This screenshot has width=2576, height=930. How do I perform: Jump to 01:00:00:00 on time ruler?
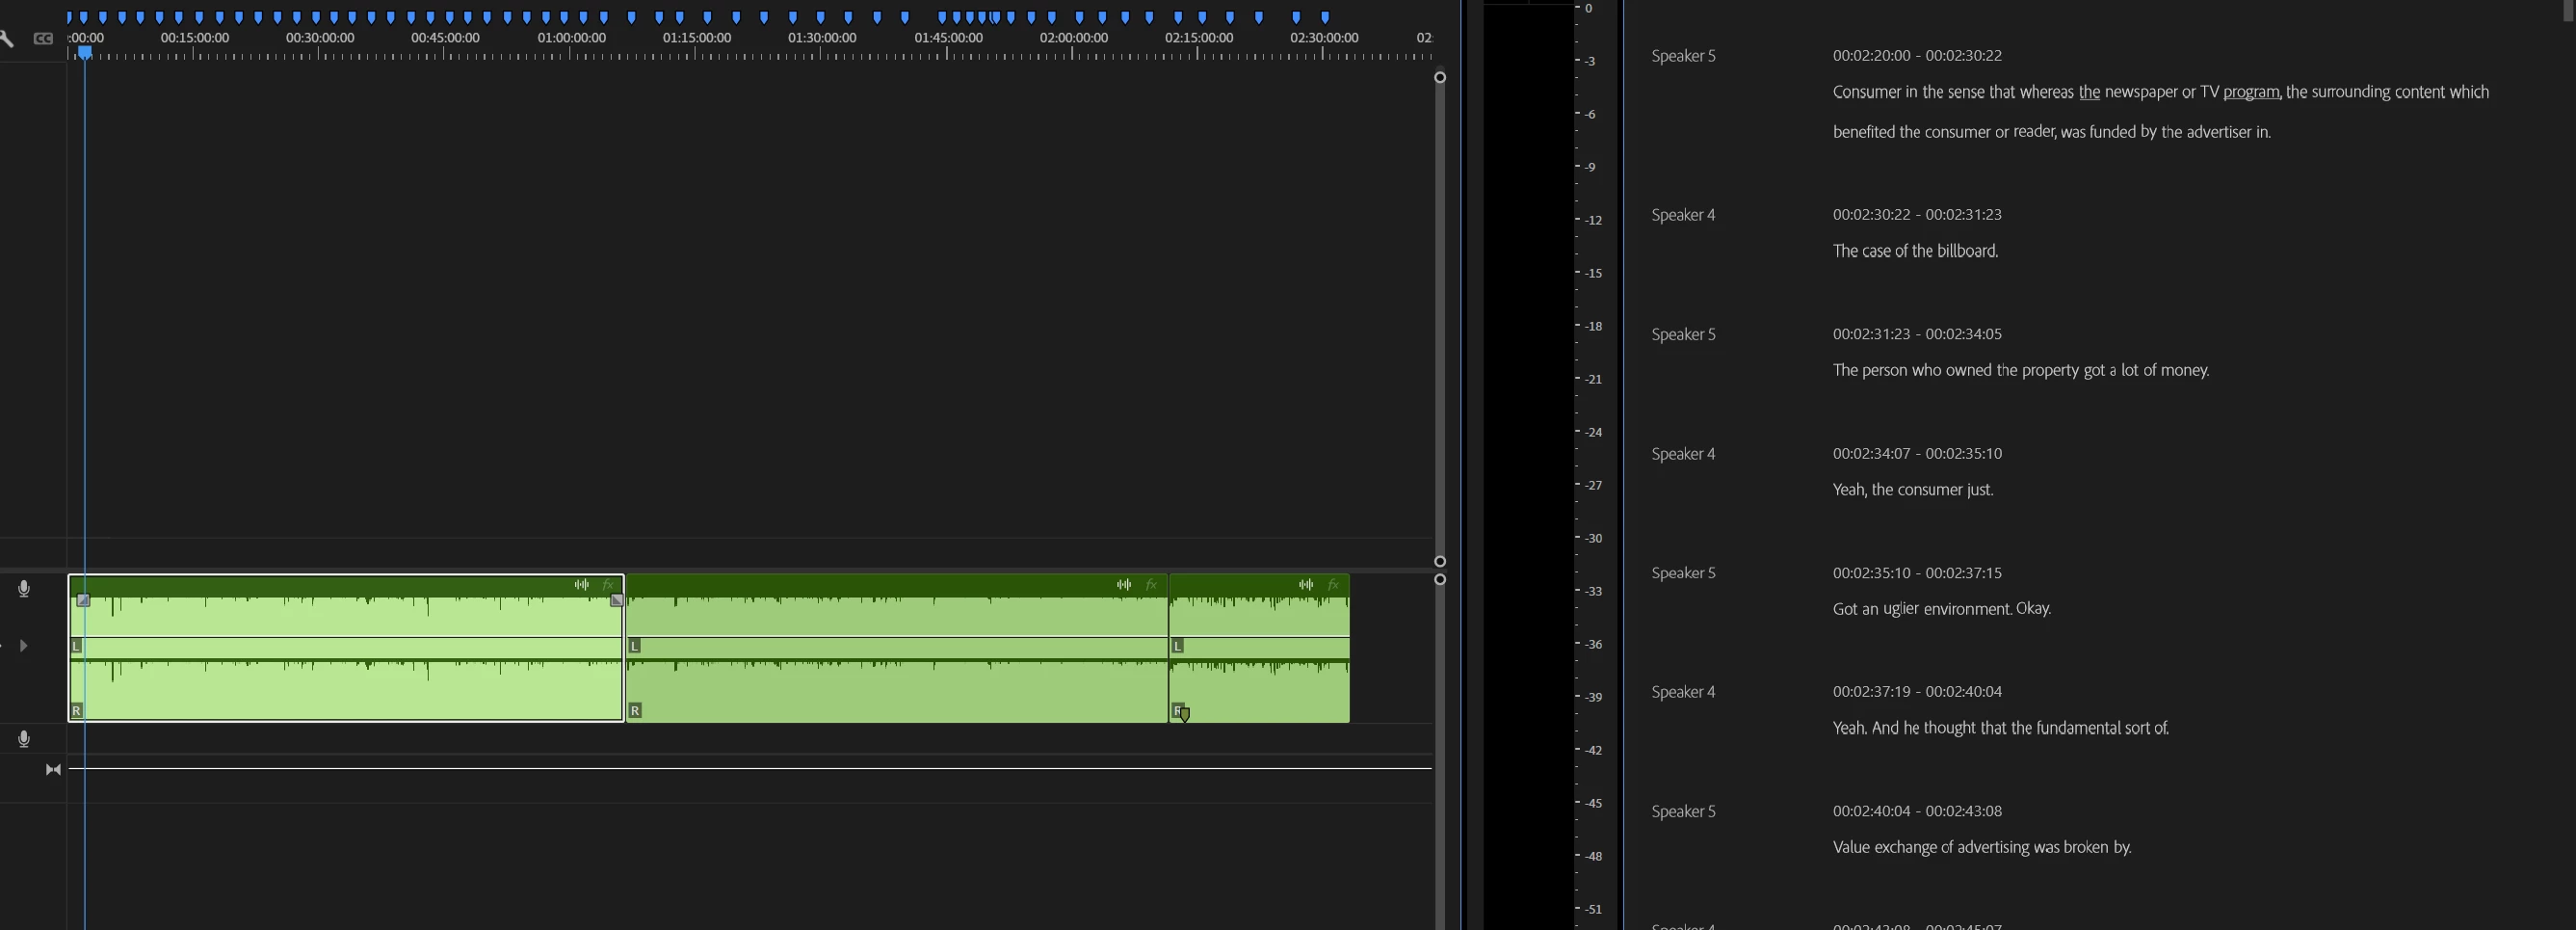click(x=572, y=38)
